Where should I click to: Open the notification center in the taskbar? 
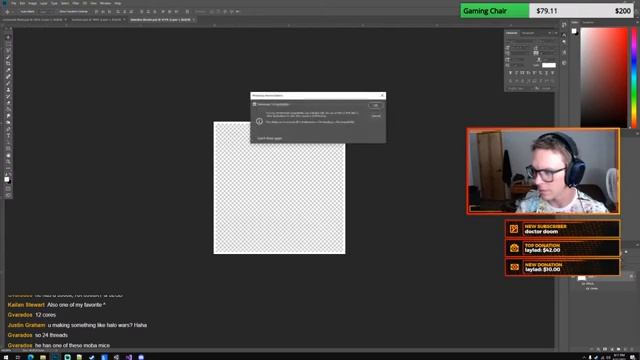[633, 357]
